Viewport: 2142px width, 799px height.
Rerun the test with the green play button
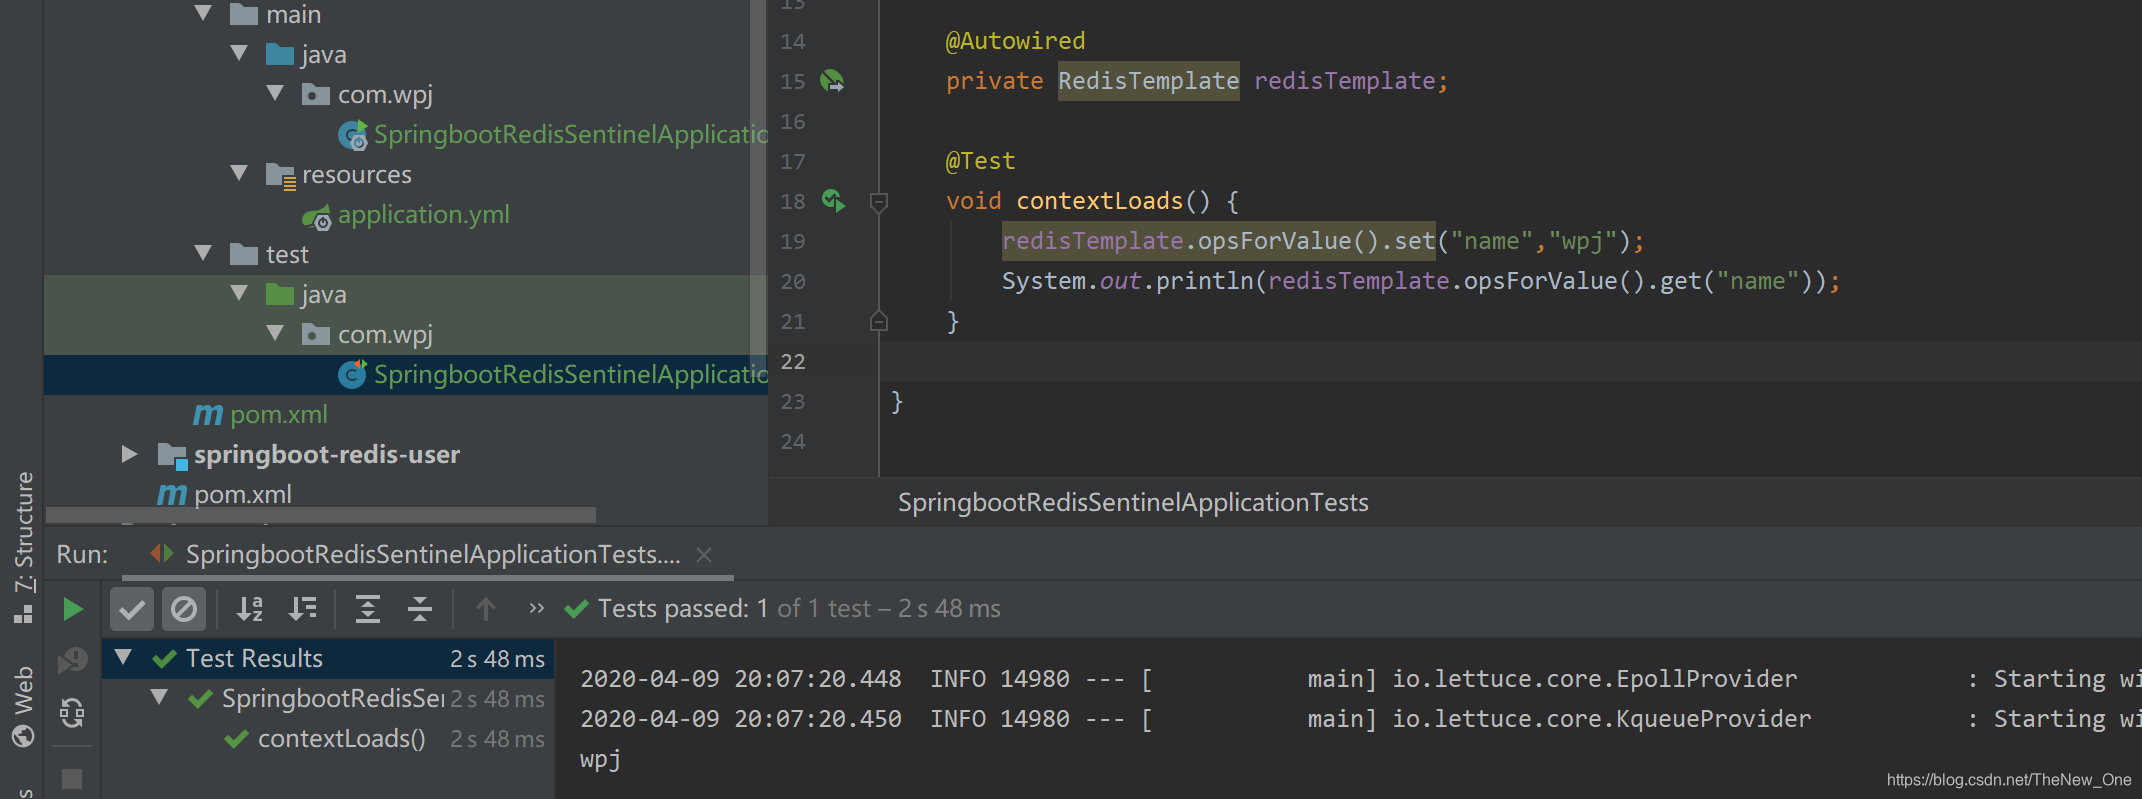pyautogui.click(x=72, y=609)
